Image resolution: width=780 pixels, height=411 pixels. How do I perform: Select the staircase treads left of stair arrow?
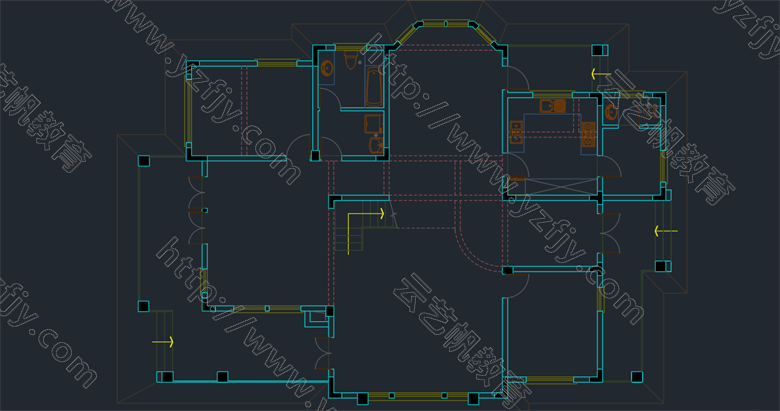(x=349, y=238)
